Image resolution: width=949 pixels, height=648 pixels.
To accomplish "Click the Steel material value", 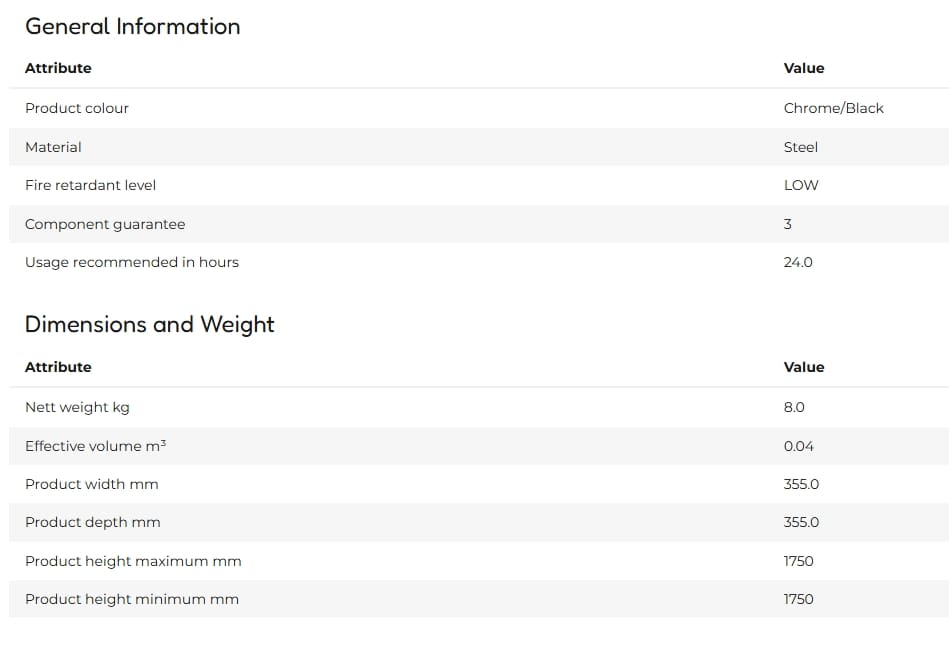I will tap(801, 147).
